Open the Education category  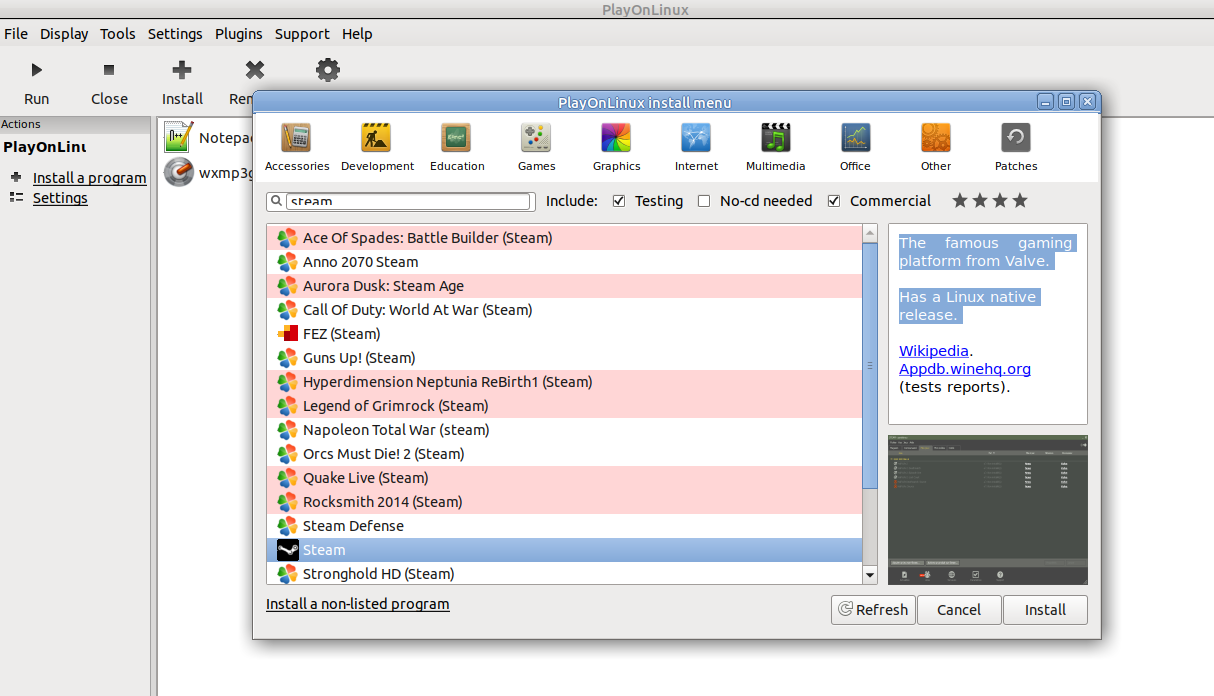457,146
